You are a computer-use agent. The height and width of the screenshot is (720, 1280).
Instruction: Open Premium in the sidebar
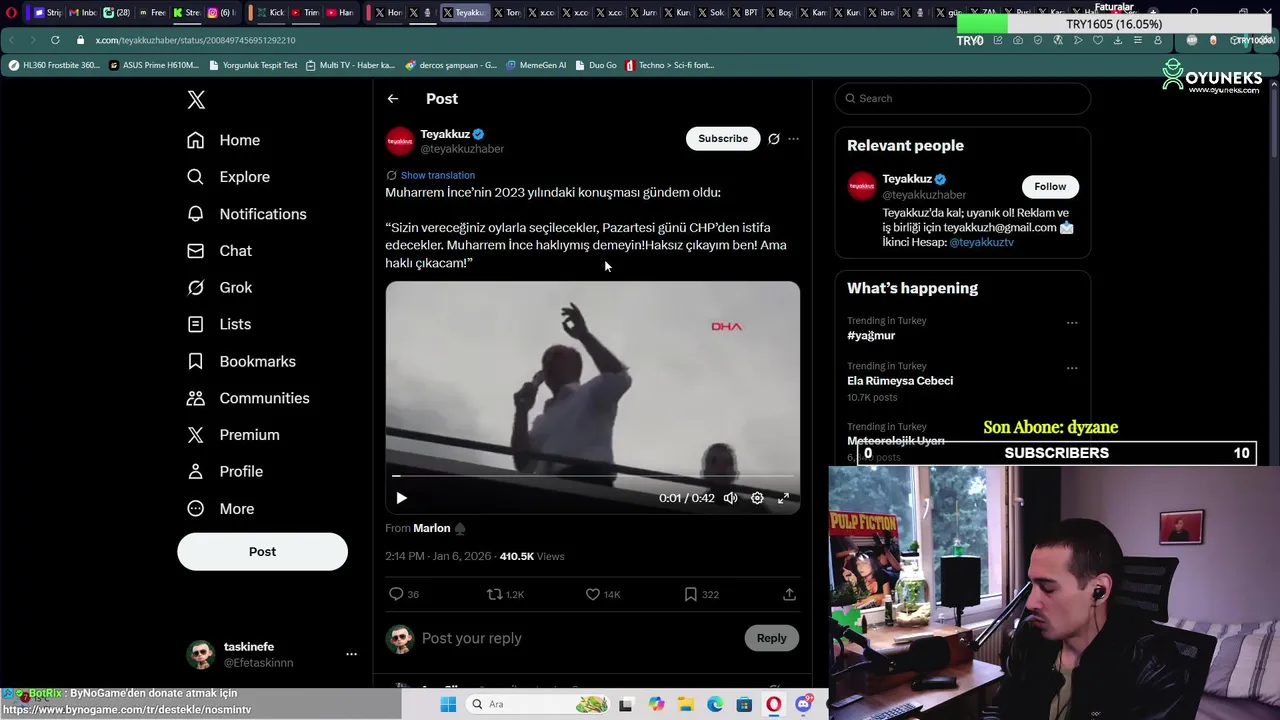click(233, 435)
